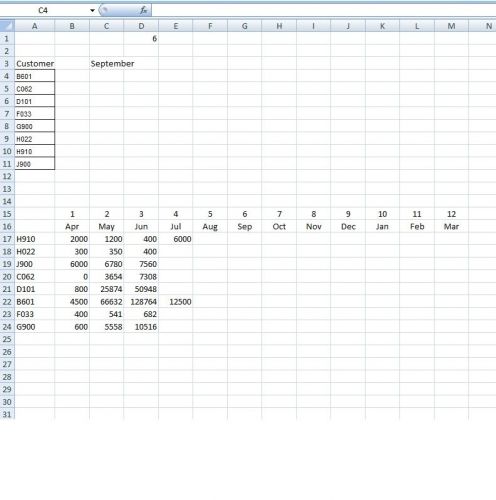Select customer cell D101 in row 6
This screenshot has height=500, width=496.
click(35, 101)
